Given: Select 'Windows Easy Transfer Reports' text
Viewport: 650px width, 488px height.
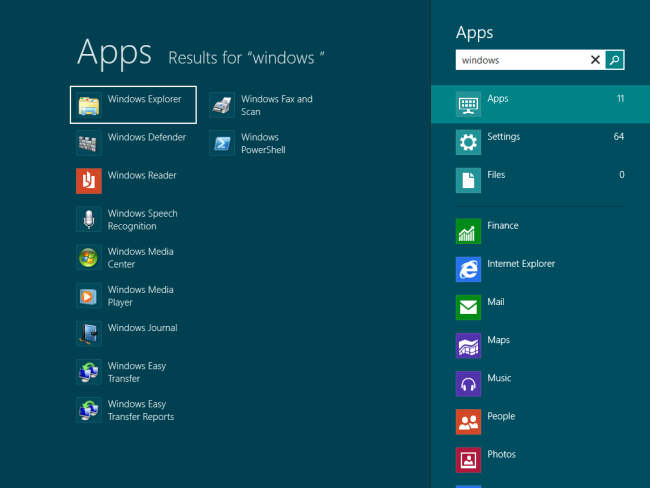Looking at the screenshot, I should coord(141,410).
